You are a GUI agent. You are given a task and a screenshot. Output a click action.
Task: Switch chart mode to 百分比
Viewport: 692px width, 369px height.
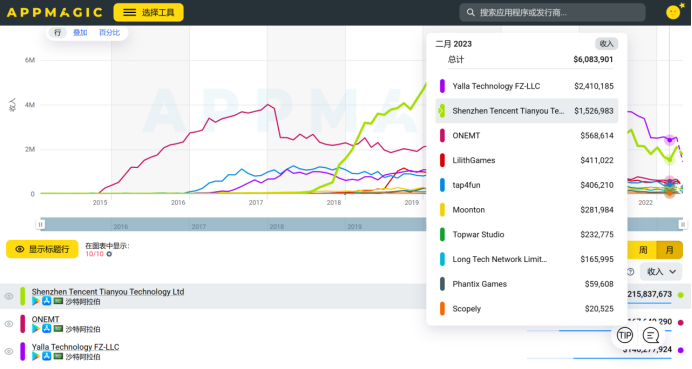coord(109,33)
